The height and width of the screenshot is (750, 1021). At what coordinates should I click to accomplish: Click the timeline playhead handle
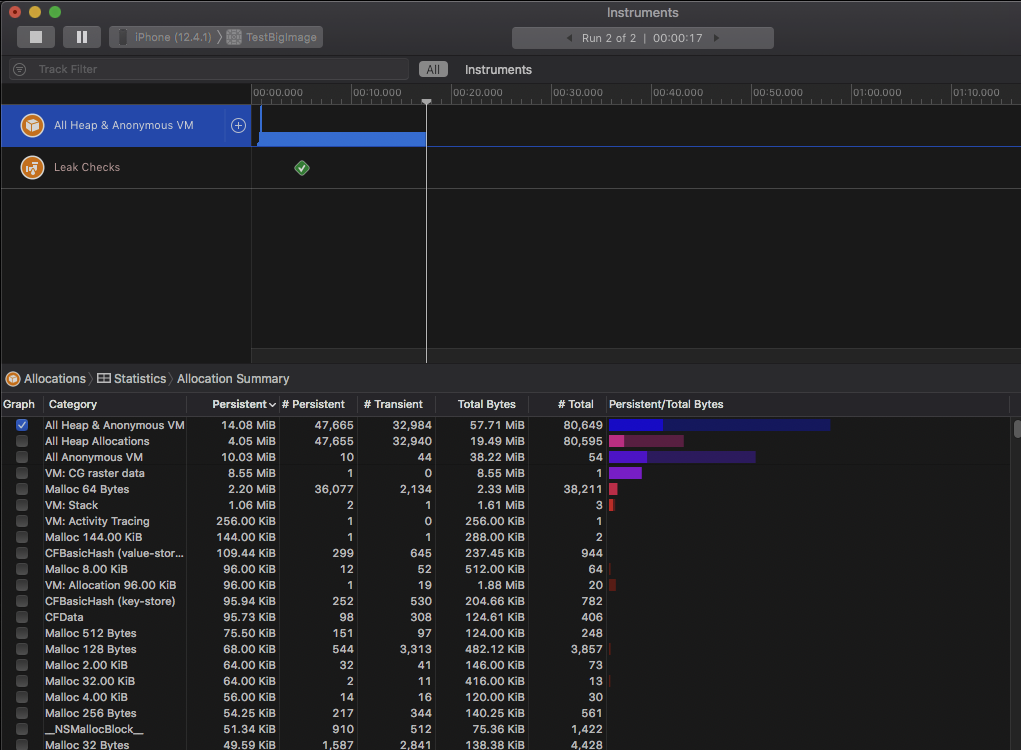(x=427, y=102)
